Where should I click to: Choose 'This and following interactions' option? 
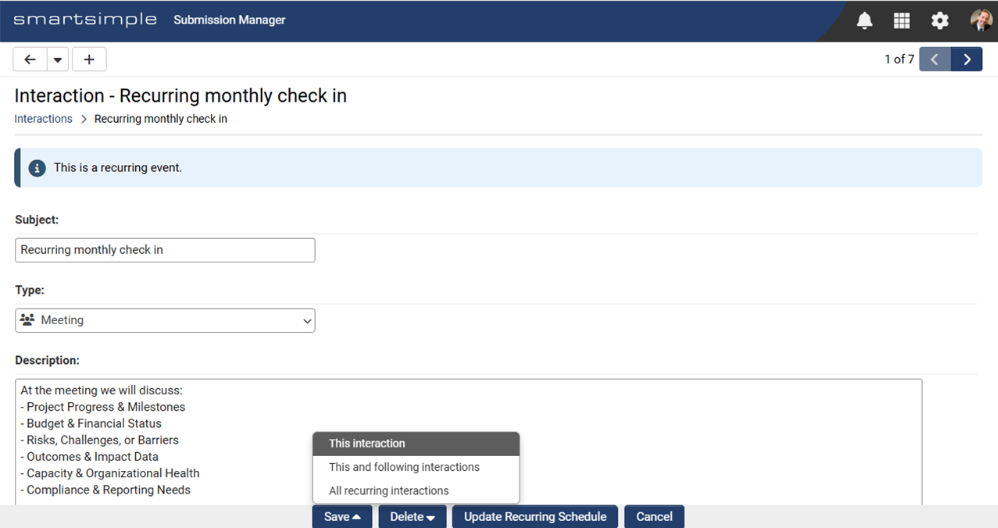416,467
